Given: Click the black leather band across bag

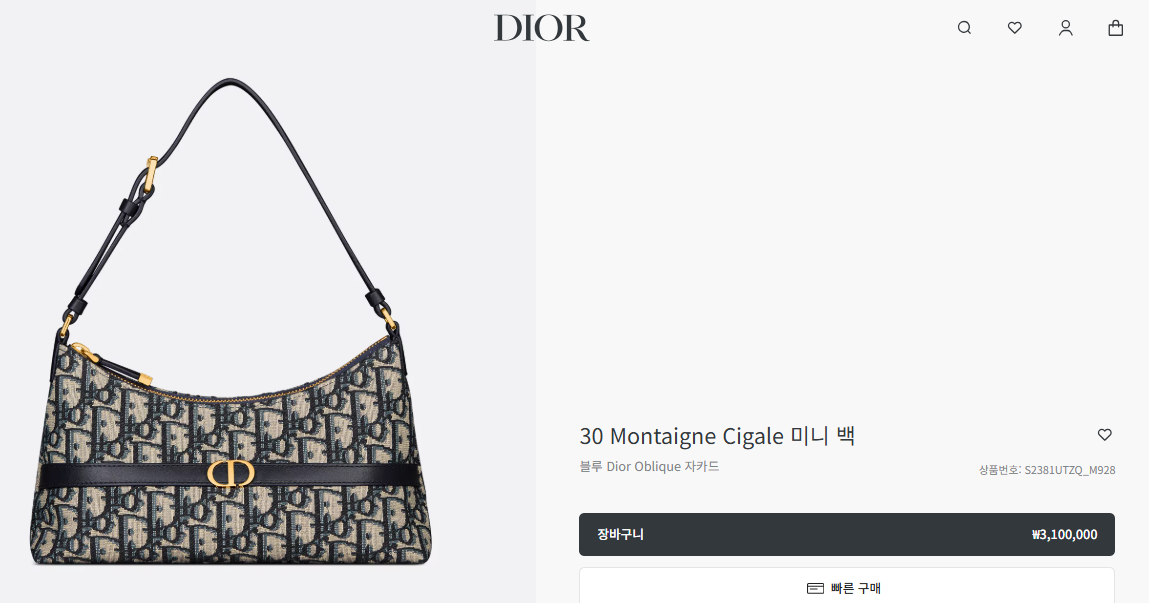Looking at the screenshot, I should point(230,475).
